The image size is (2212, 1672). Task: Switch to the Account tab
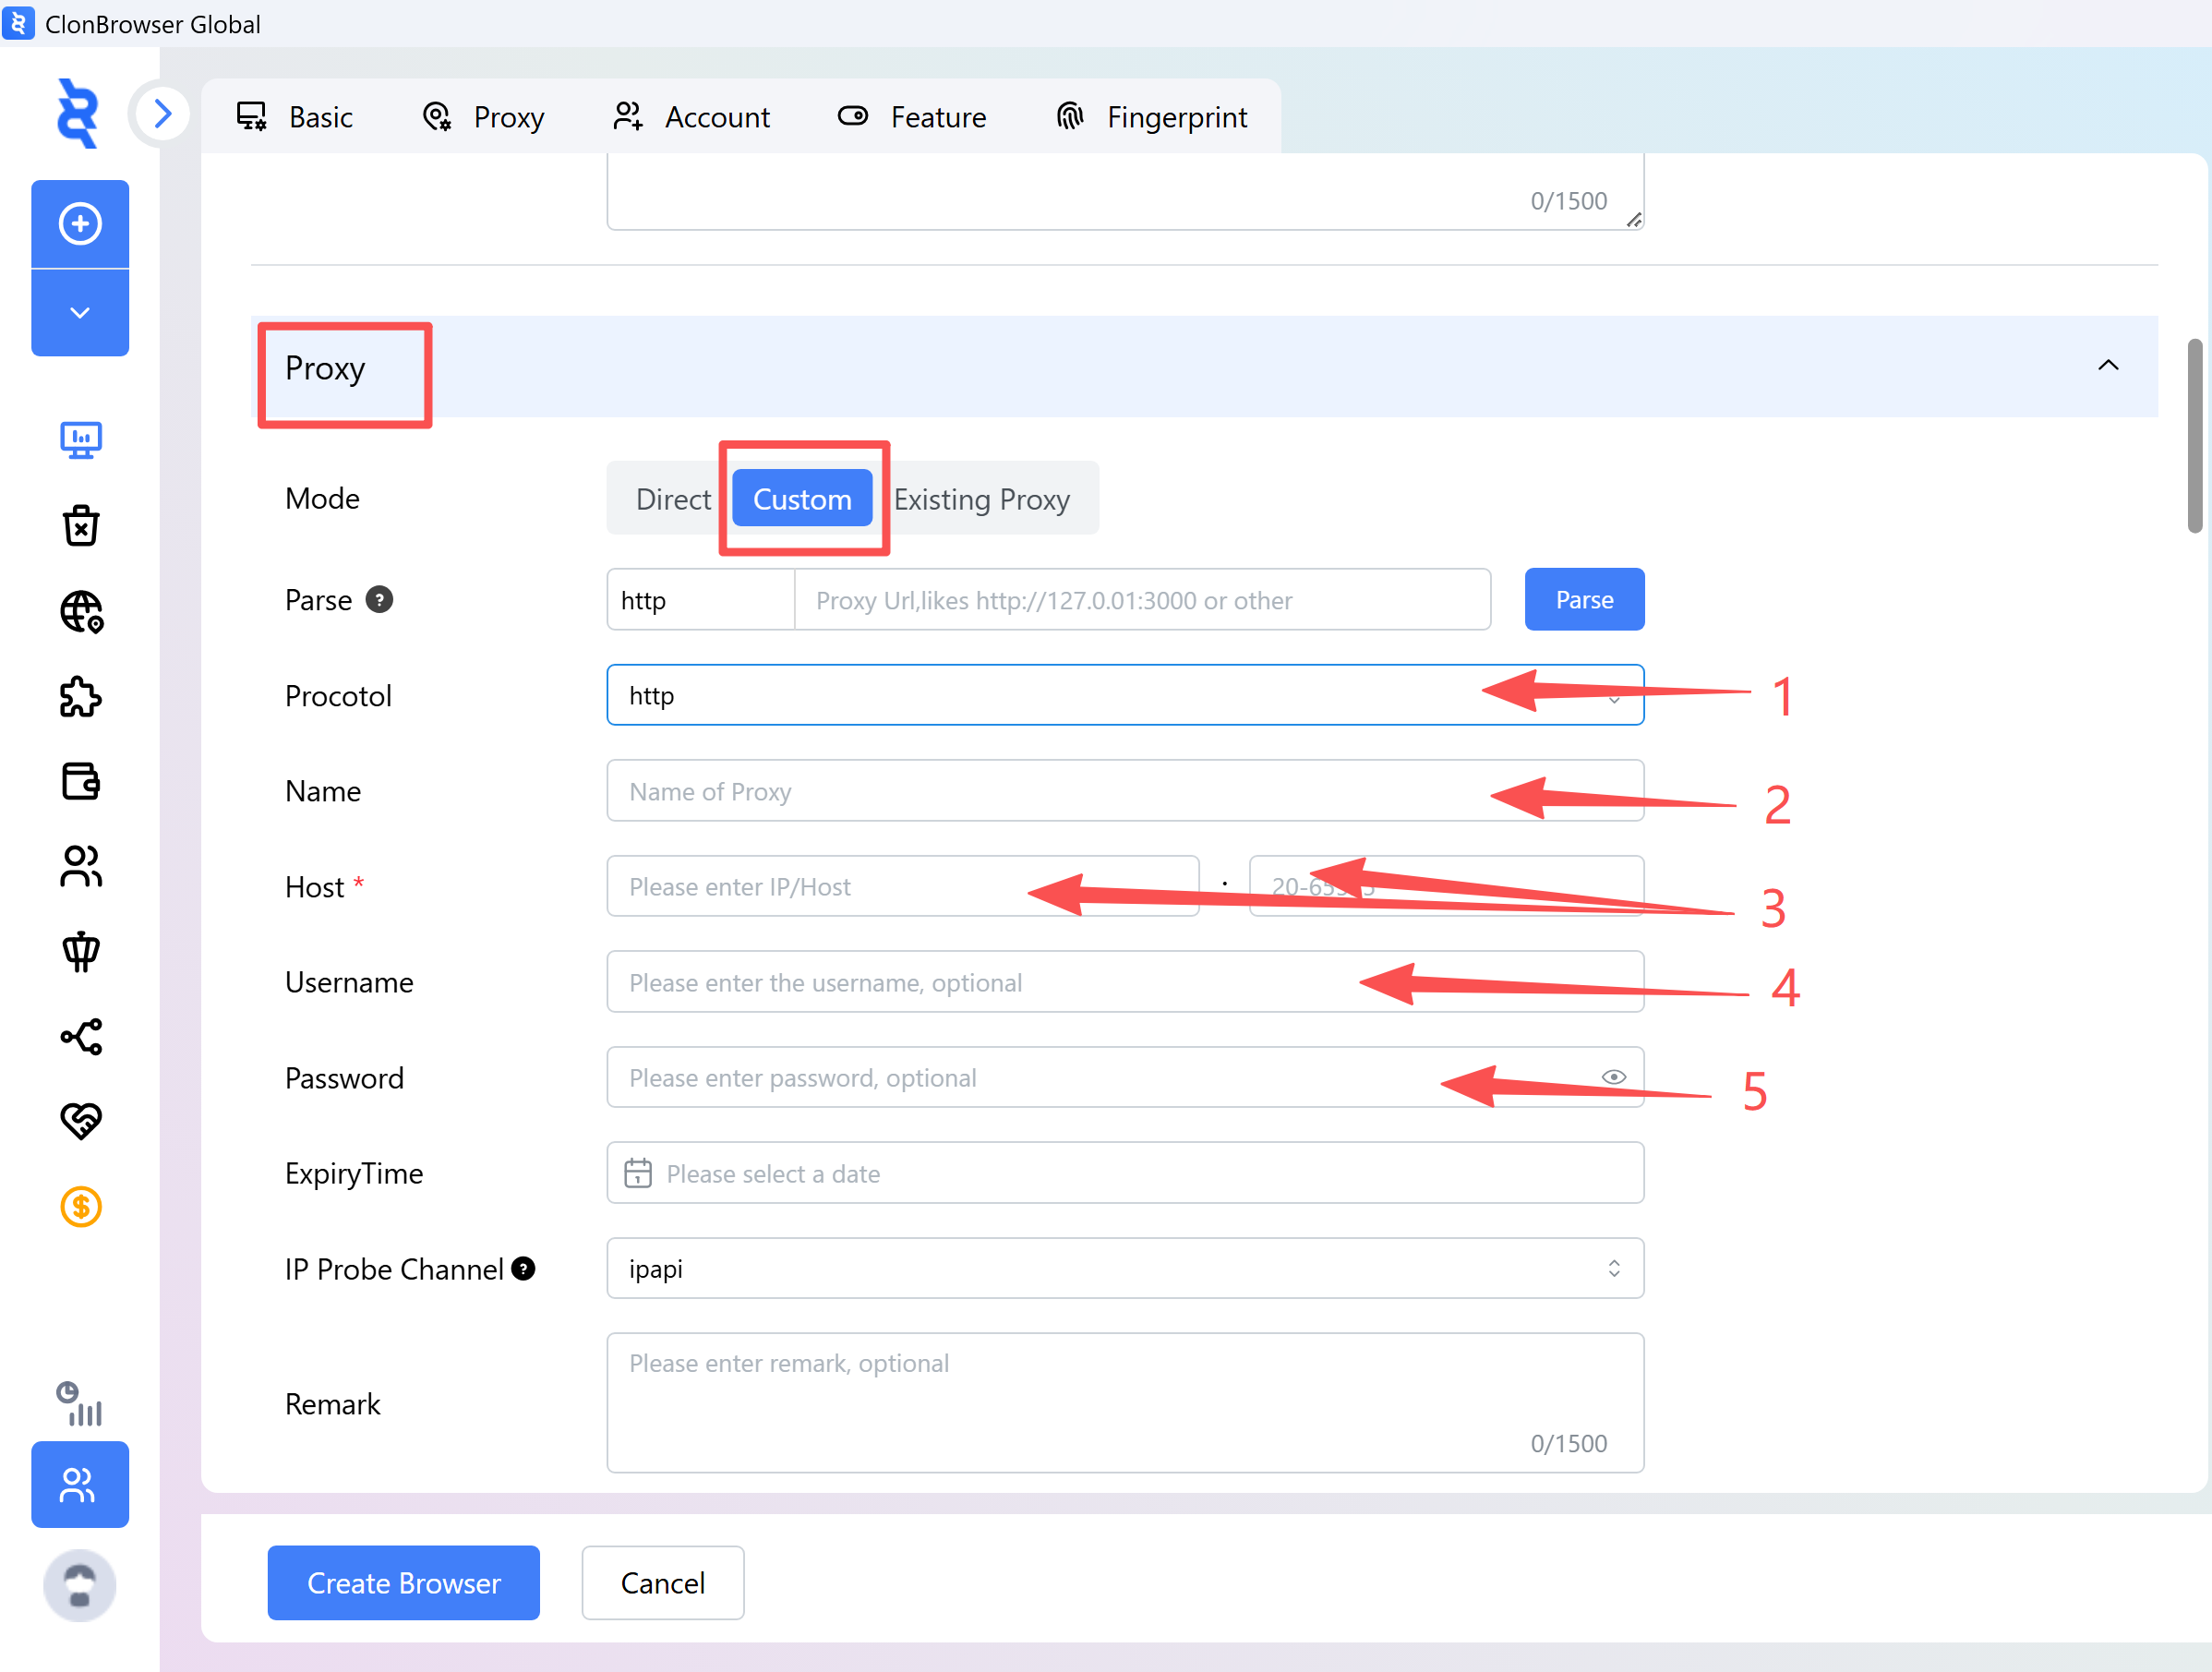[x=691, y=117]
